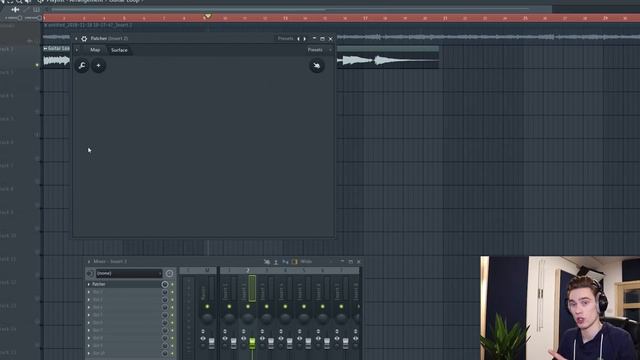Click the first icon in the Mixer title bar icon row
The width and height of the screenshot is (640, 360).
tap(267, 262)
